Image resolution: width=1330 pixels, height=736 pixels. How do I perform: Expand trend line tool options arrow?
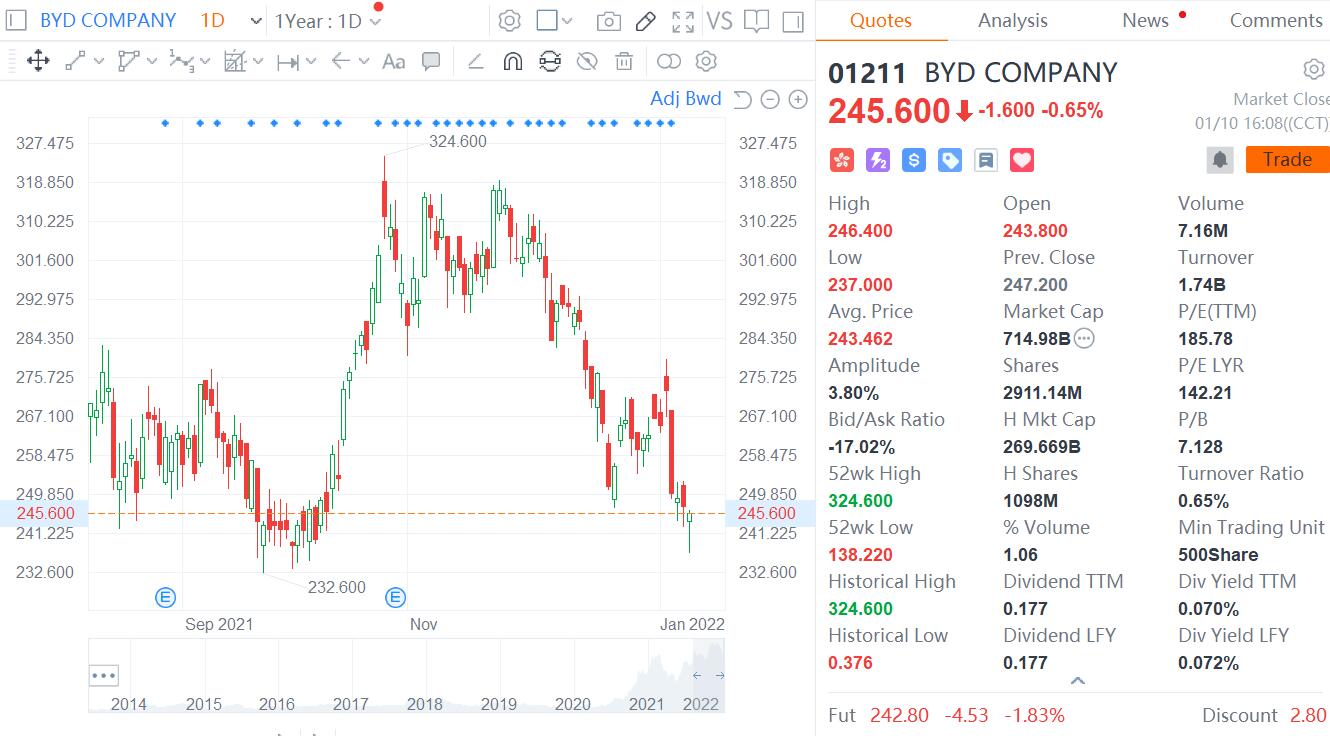coord(99,62)
